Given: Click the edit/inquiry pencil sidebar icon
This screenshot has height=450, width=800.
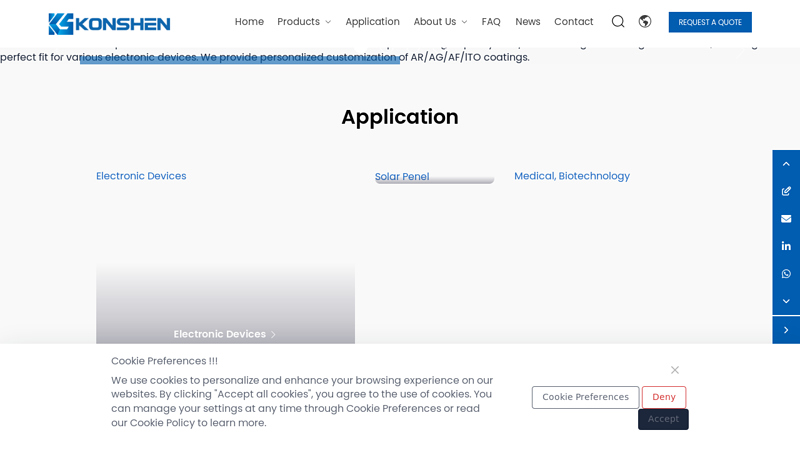Looking at the screenshot, I should (786, 191).
